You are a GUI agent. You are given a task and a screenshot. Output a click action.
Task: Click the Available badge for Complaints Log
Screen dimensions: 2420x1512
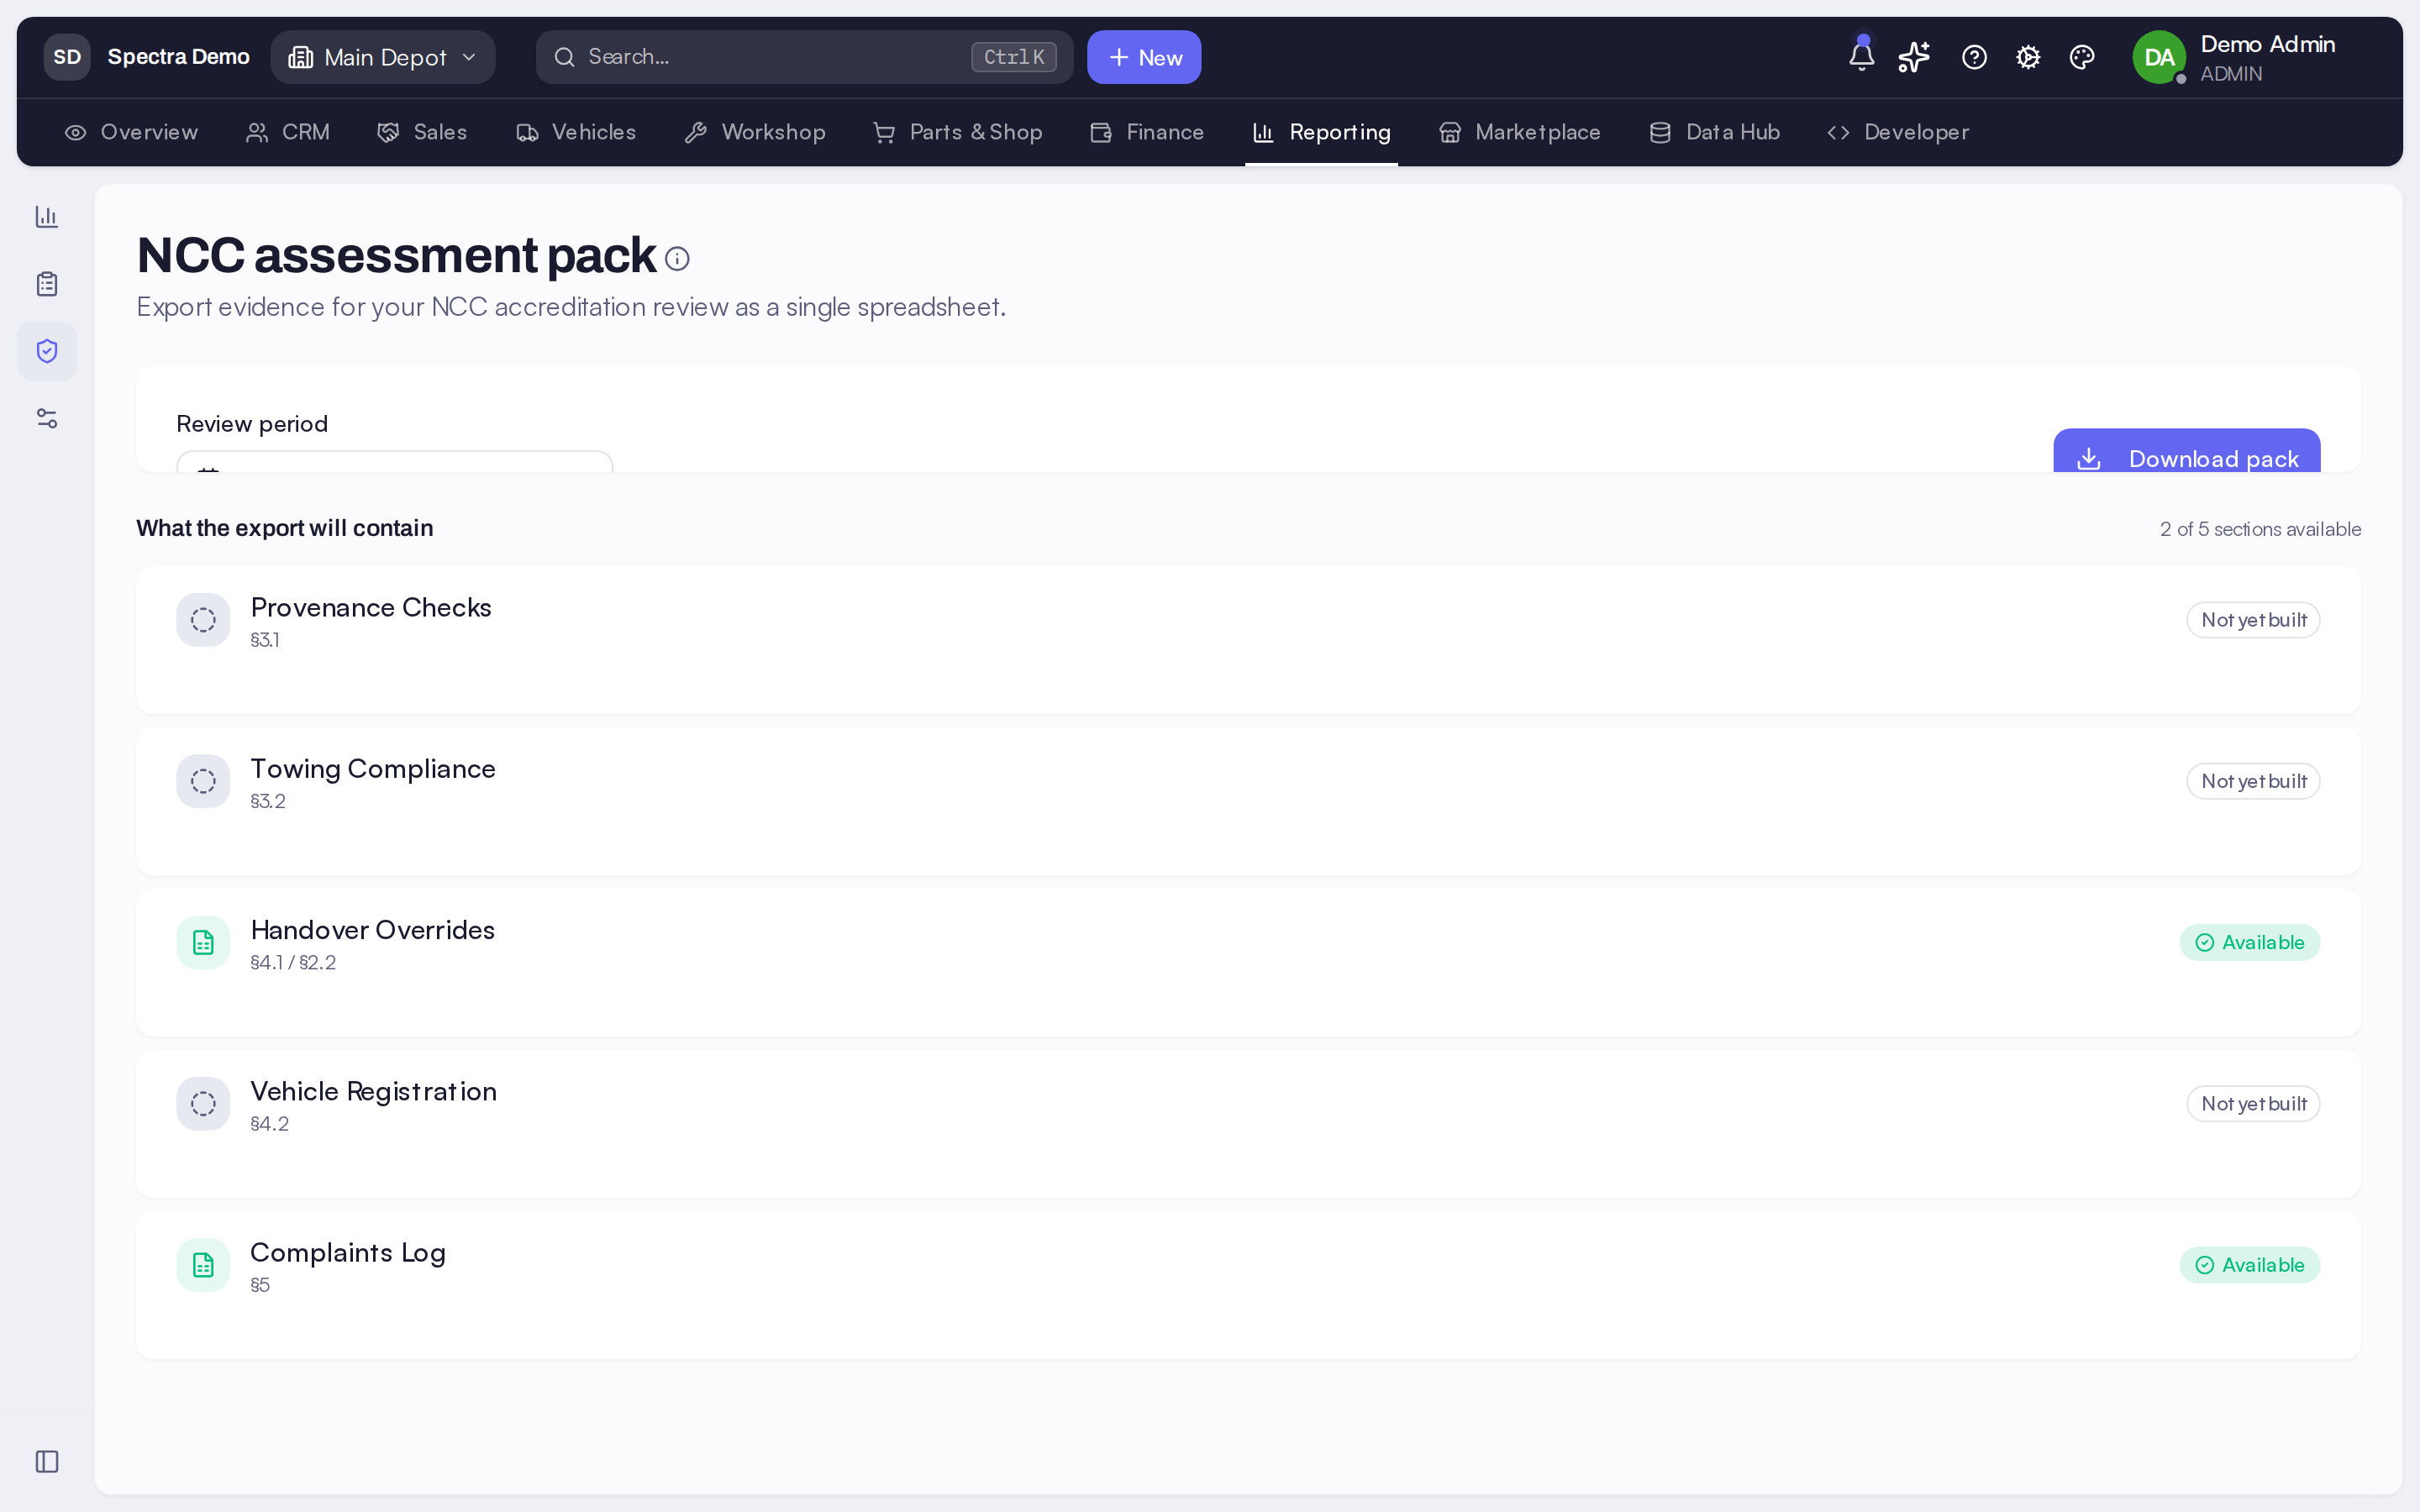[x=2250, y=1265]
